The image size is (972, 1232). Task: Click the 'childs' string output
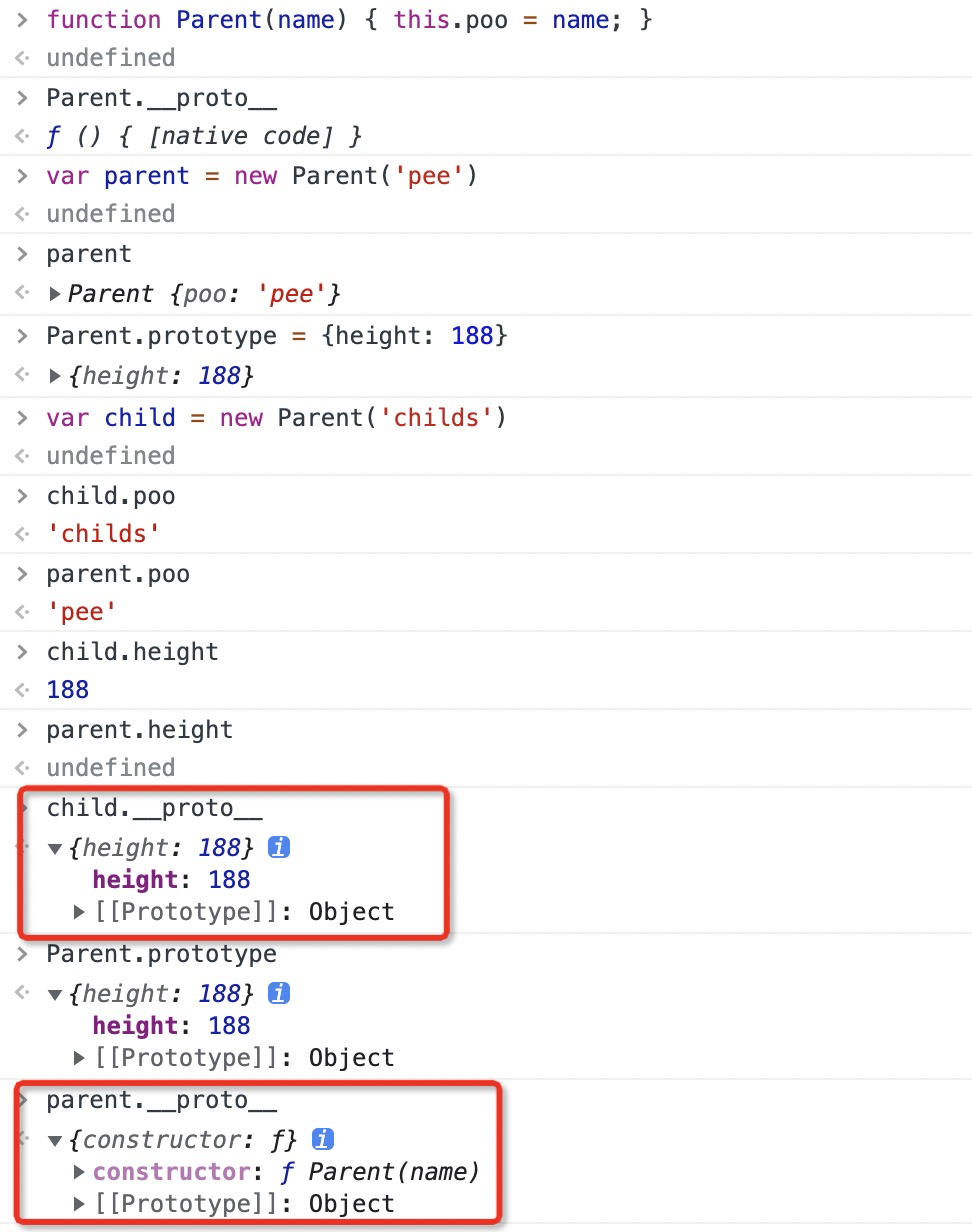(103, 533)
